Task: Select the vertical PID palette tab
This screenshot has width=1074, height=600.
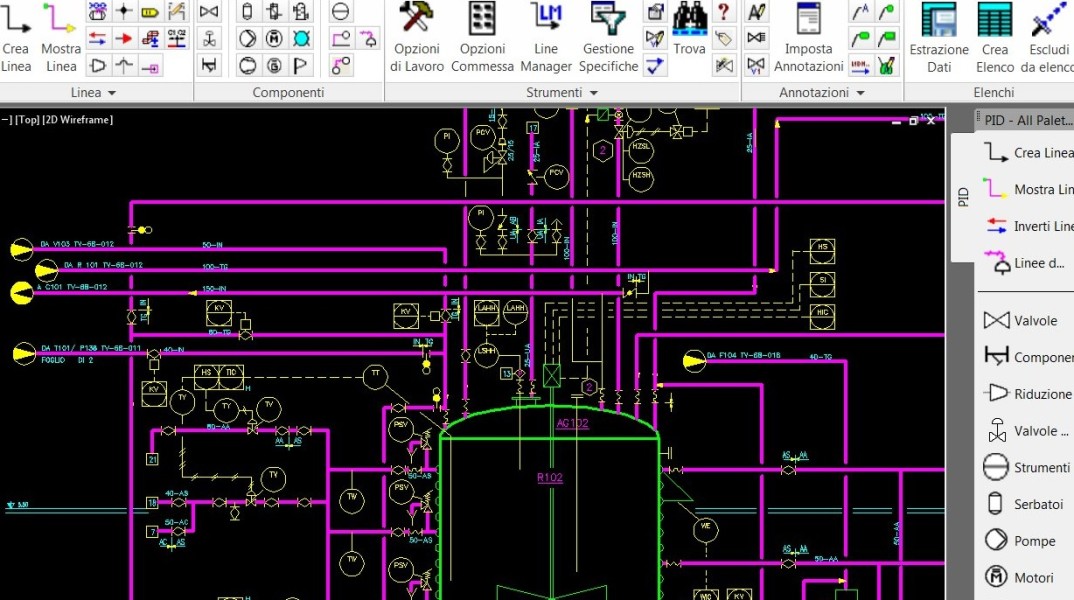Action: [x=963, y=196]
